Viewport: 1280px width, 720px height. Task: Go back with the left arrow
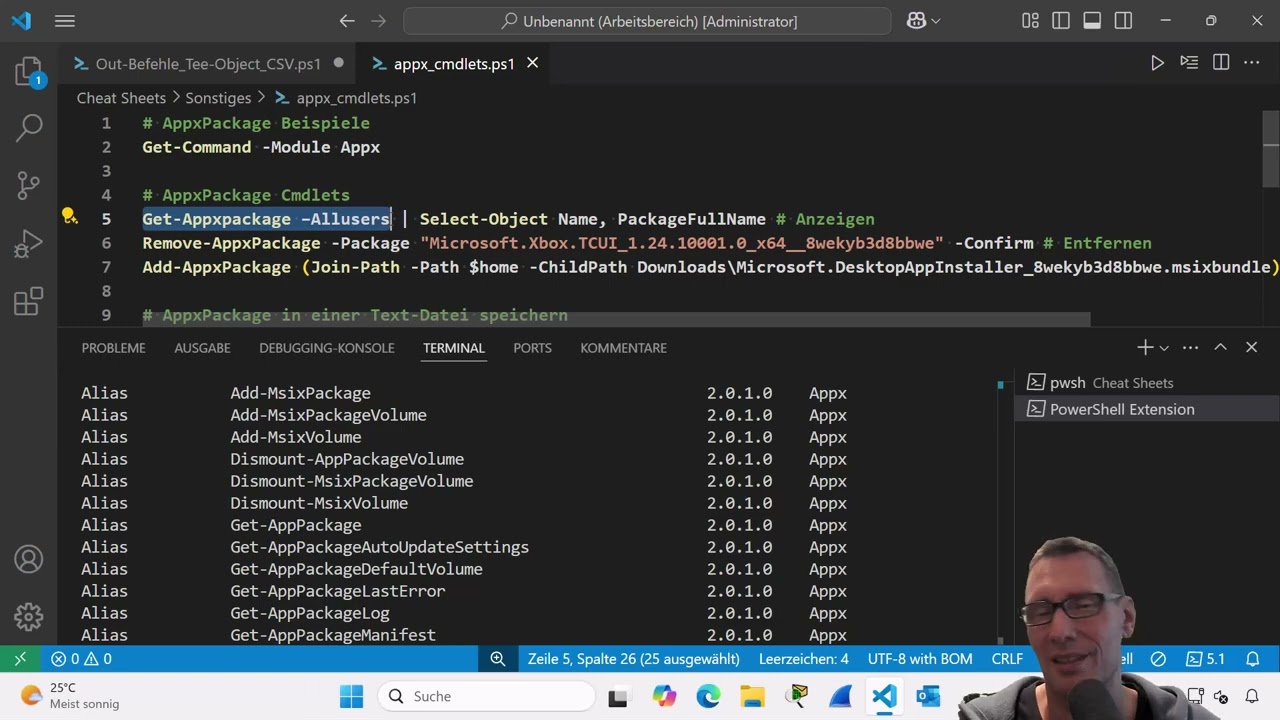[347, 21]
